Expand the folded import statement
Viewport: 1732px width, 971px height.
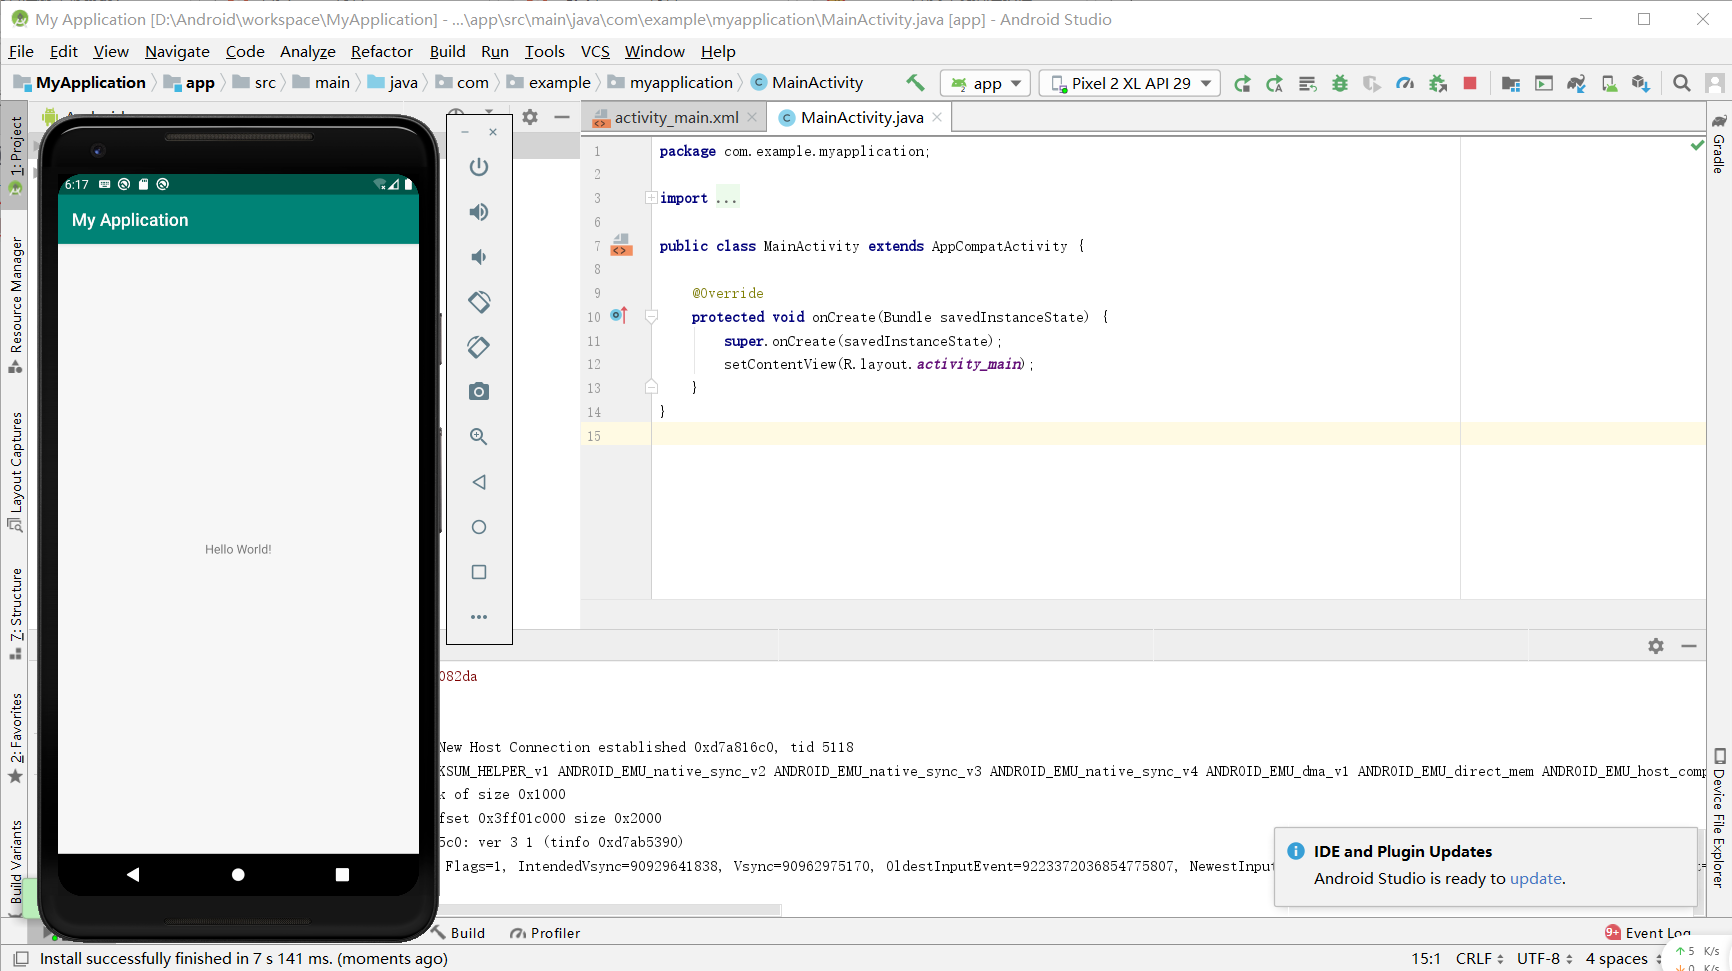651,198
